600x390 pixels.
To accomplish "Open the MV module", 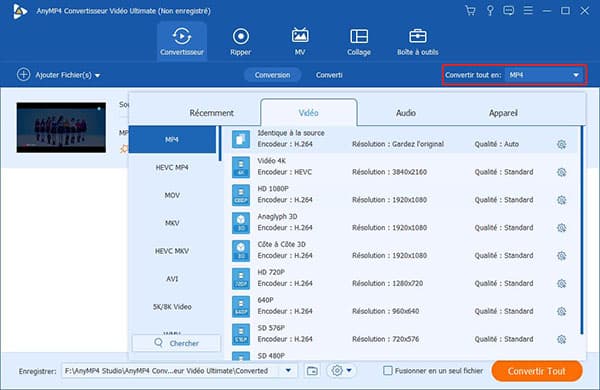I will [300, 41].
